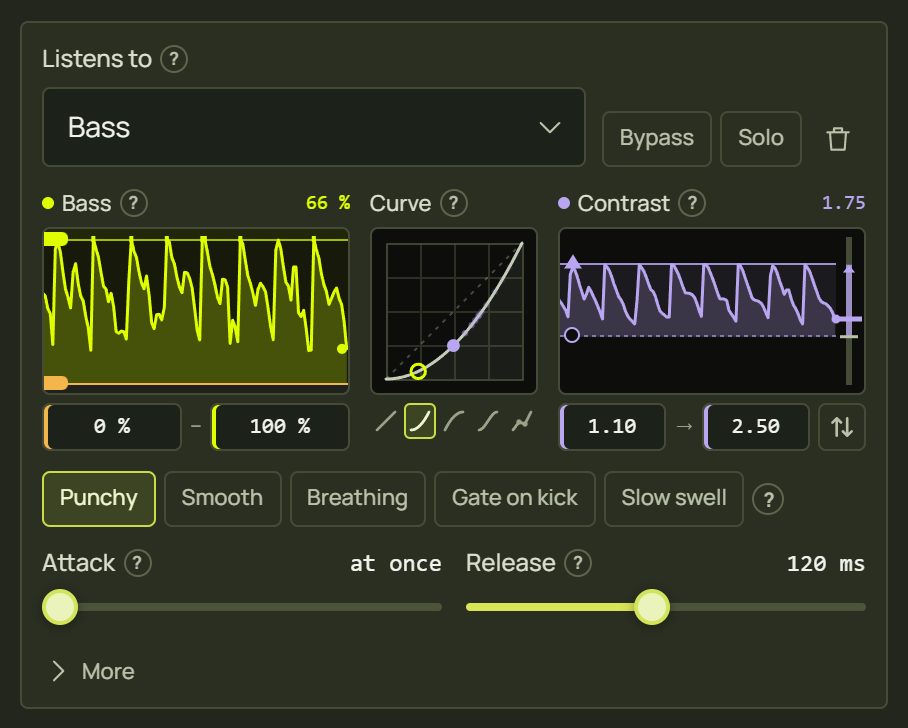Toggle the Bypass button
908x728 pixels.
point(657,138)
